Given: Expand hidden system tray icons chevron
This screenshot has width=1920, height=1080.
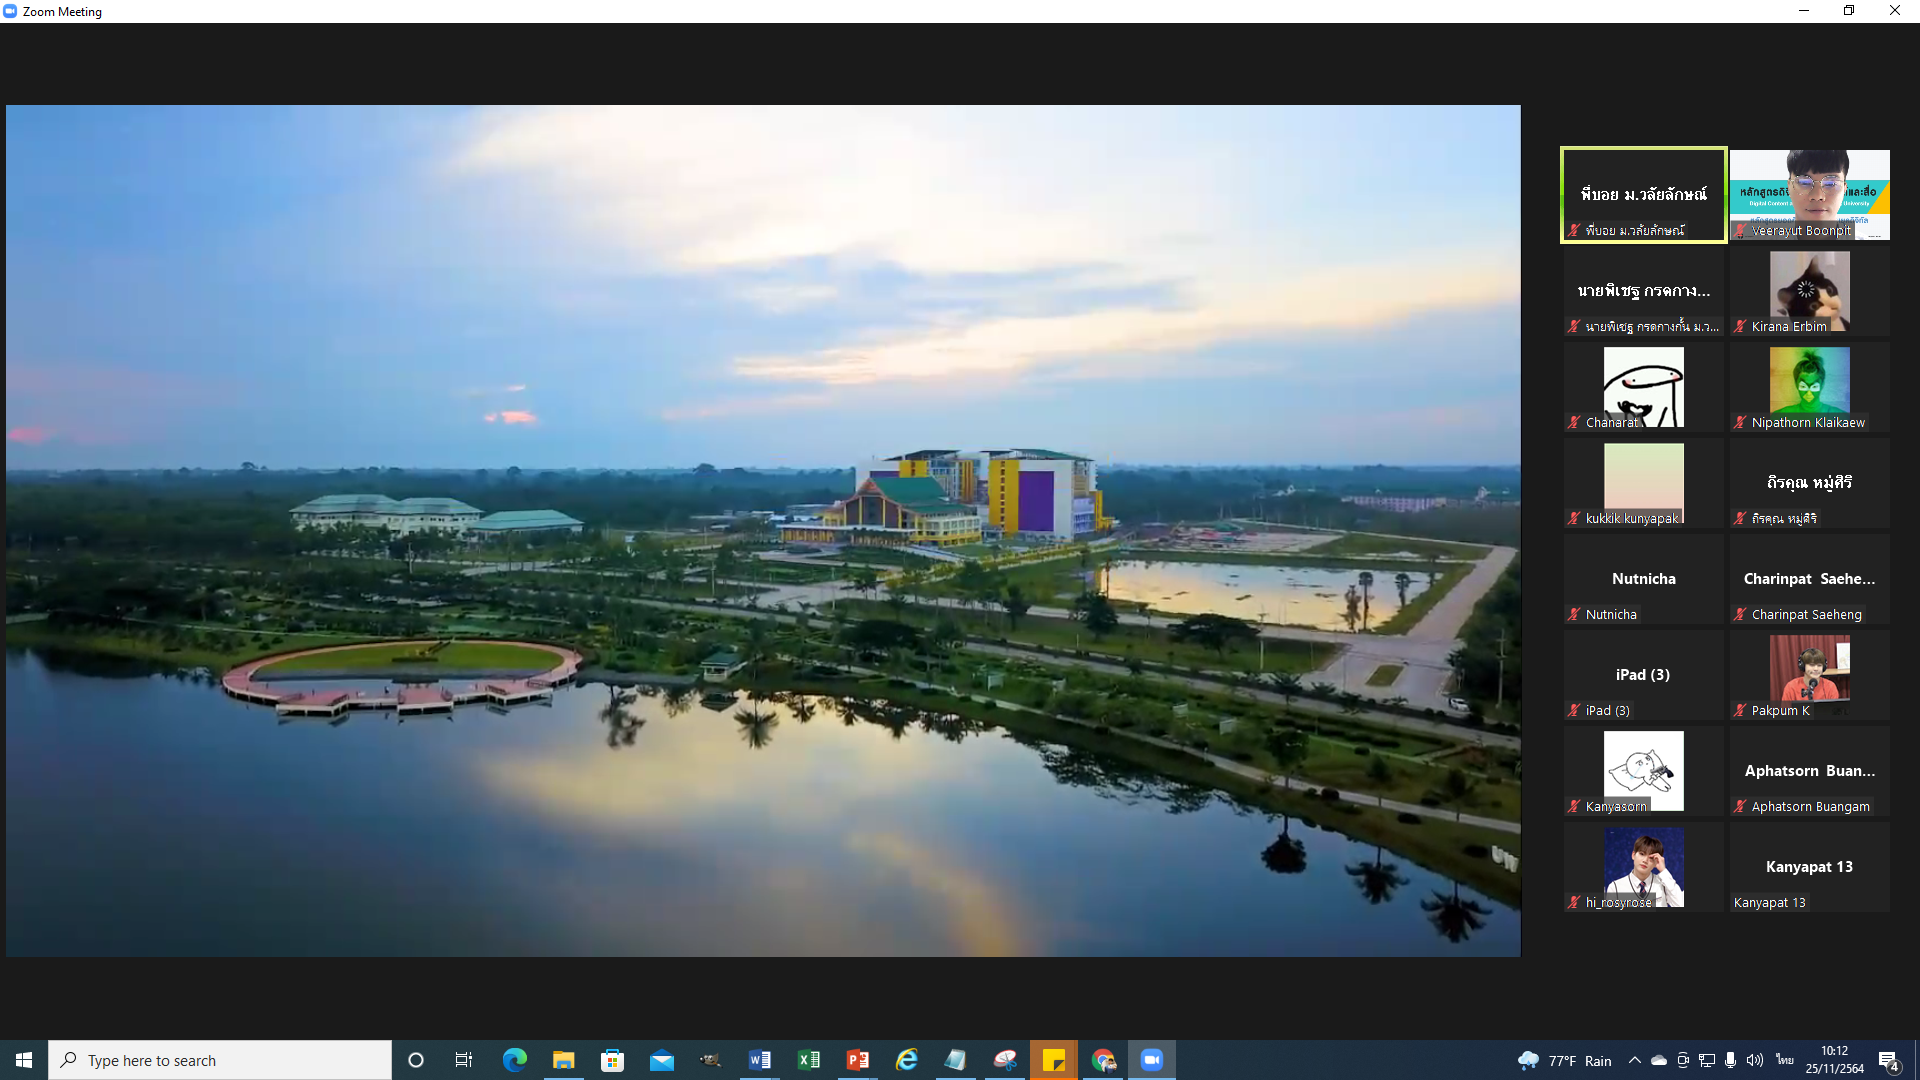Looking at the screenshot, I should point(1634,1060).
